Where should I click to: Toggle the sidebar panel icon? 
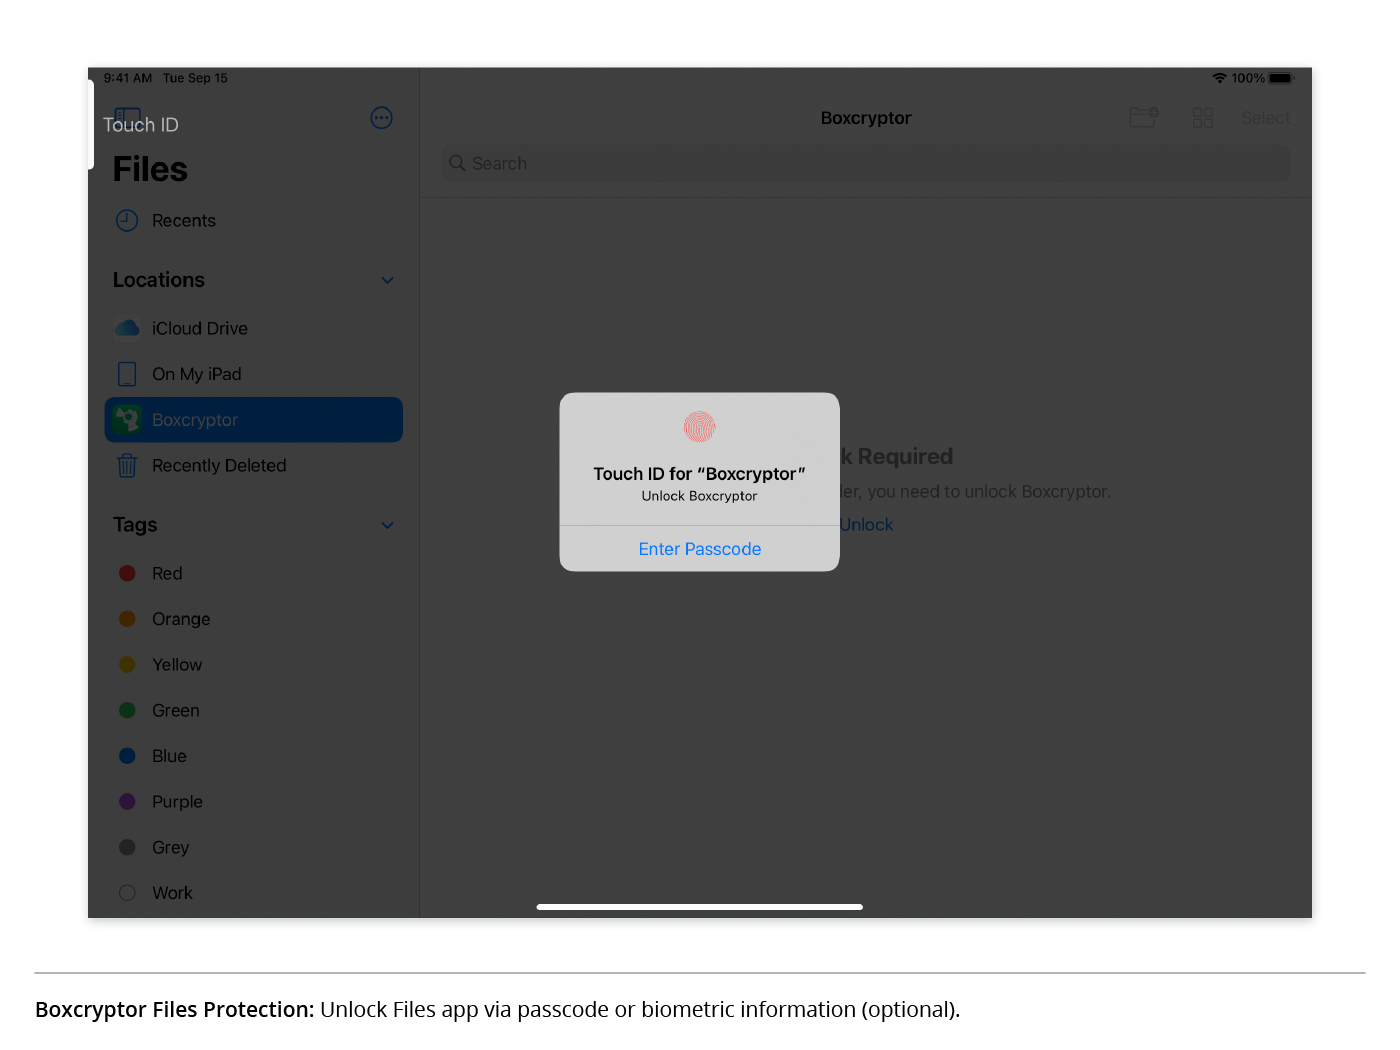point(127,117)
